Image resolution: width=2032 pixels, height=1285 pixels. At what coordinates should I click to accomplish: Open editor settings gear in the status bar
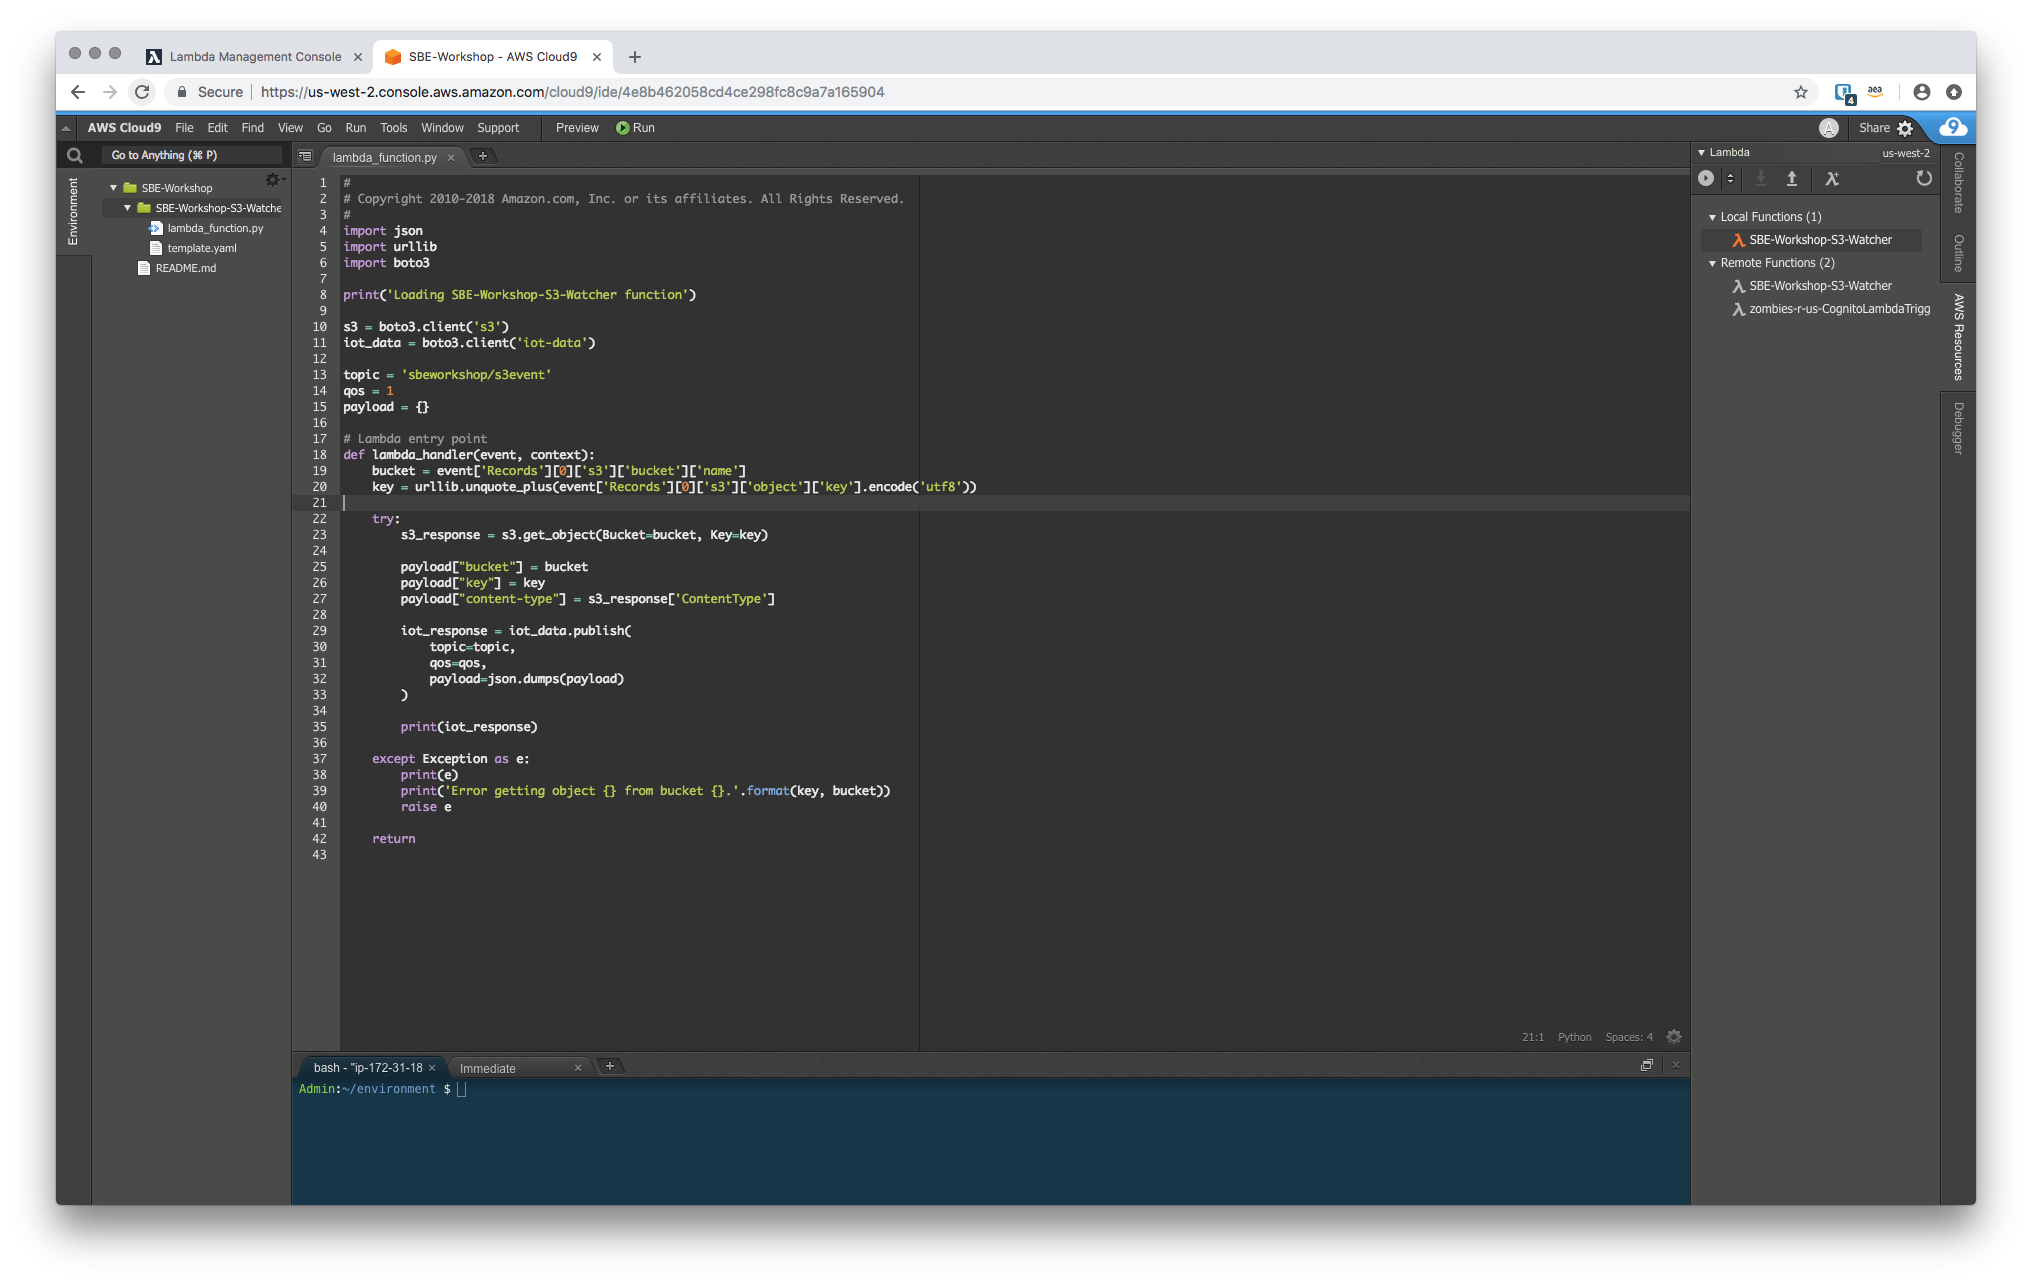(1674, 1037)
